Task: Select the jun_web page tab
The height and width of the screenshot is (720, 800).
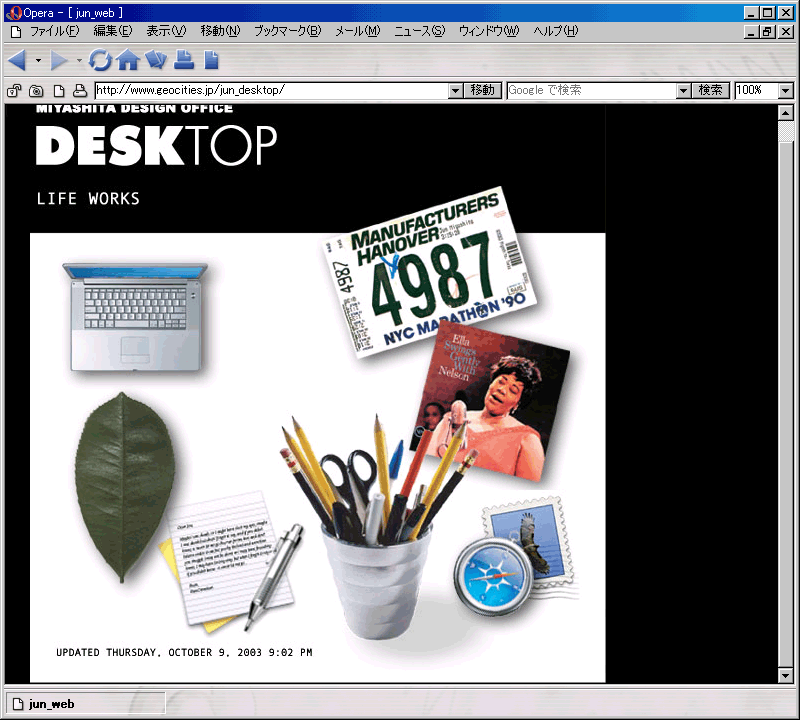Action: [85, 704]
